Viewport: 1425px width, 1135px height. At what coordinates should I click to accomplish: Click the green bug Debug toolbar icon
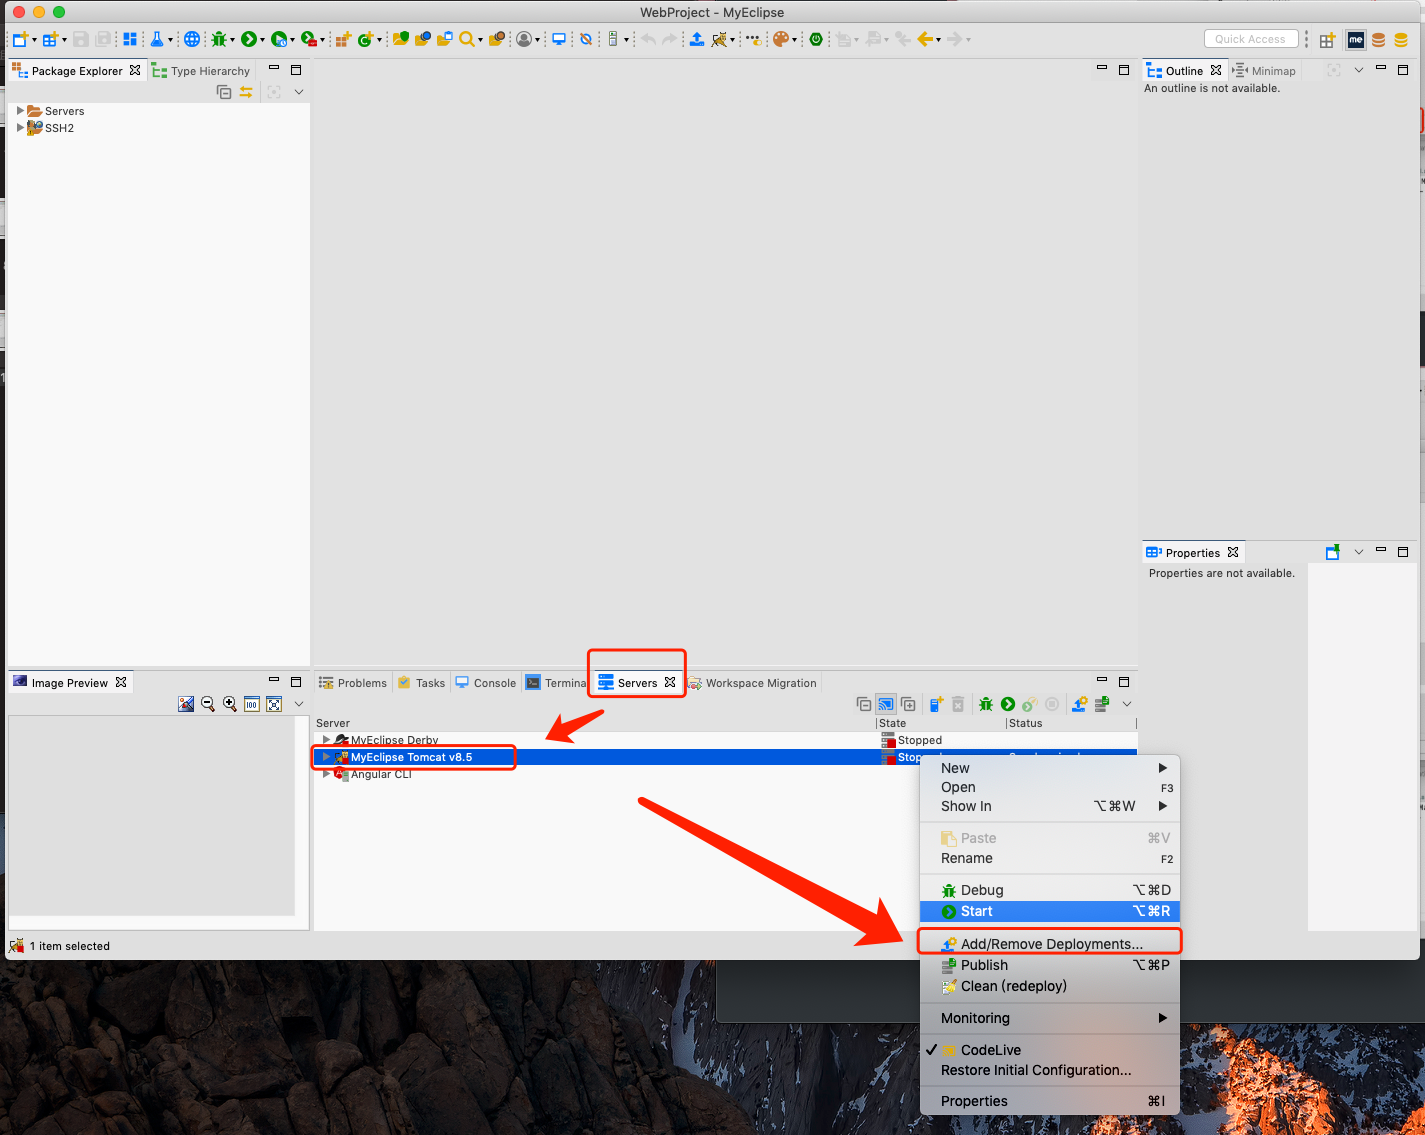[219, 39]
